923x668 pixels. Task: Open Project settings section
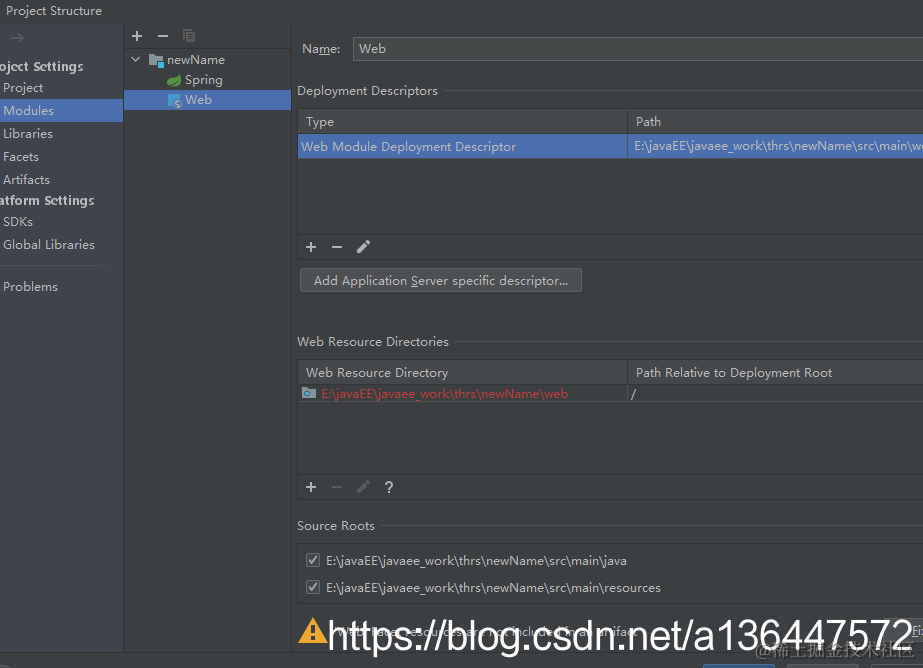click(x=23, y=88)
